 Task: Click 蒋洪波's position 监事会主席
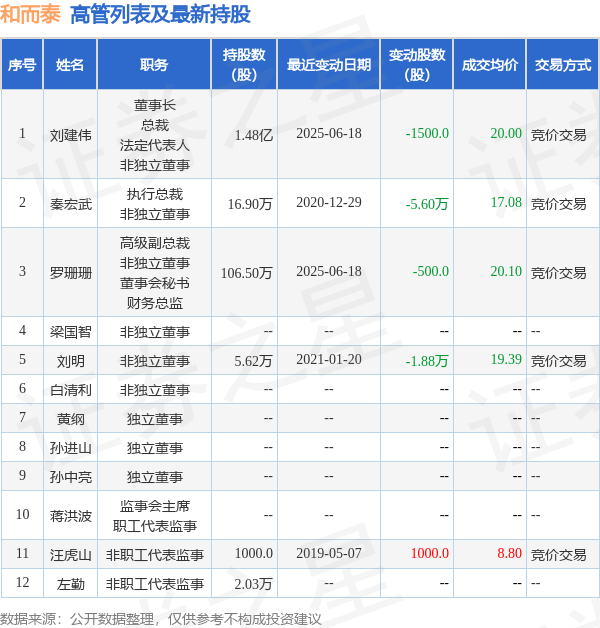(x=155, y=506)
